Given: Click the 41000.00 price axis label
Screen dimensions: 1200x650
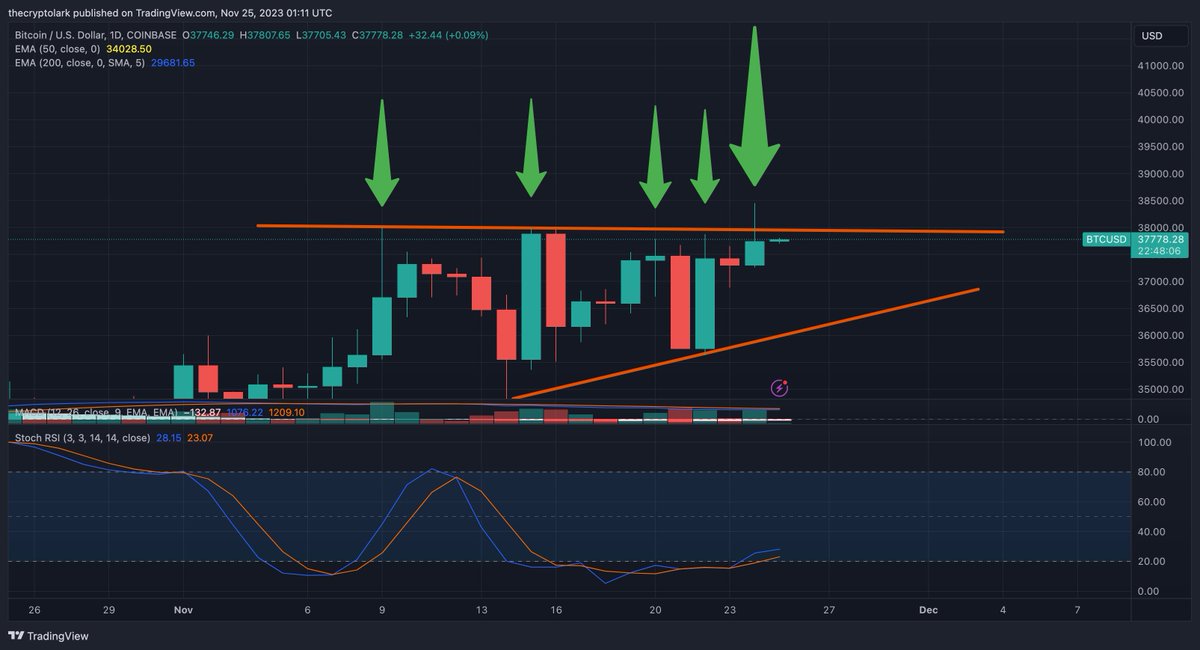Looking at the screenshot, I should (1162, 66).
